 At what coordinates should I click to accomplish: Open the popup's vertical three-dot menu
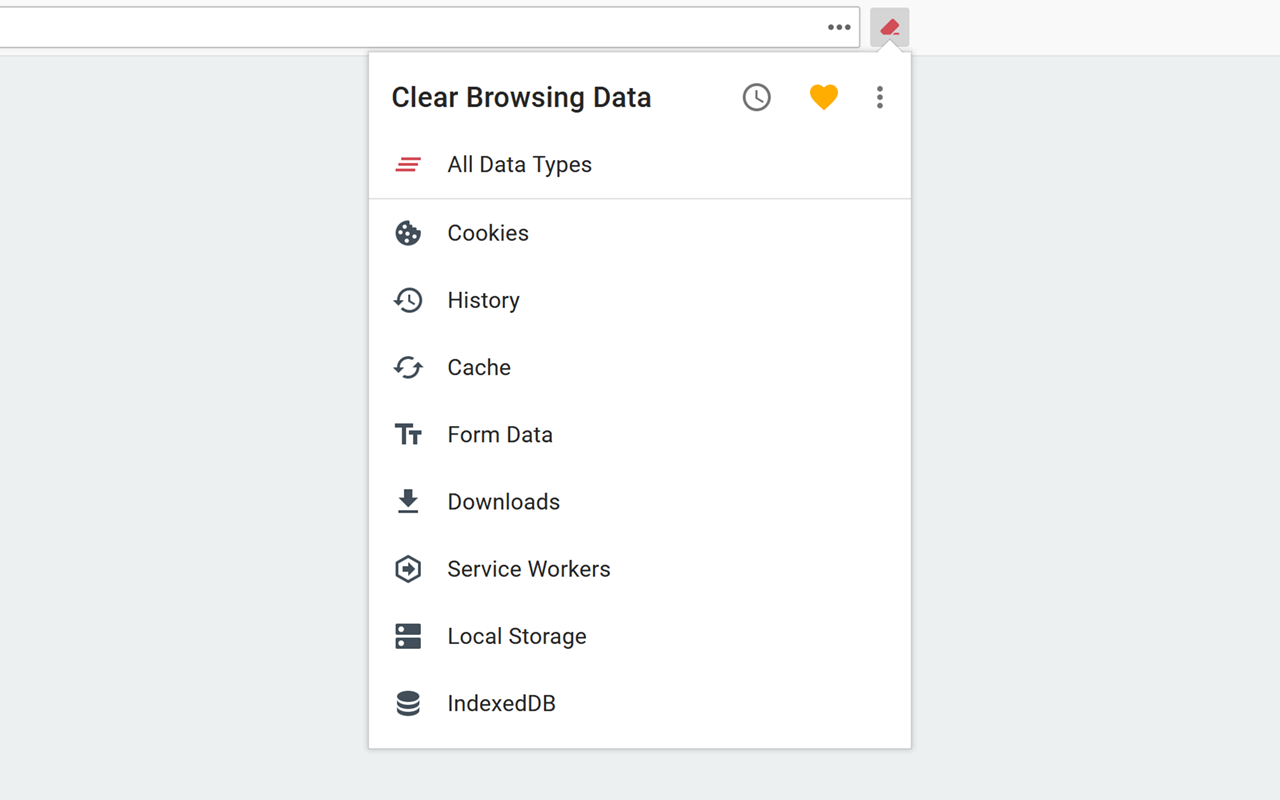(880, 97)
